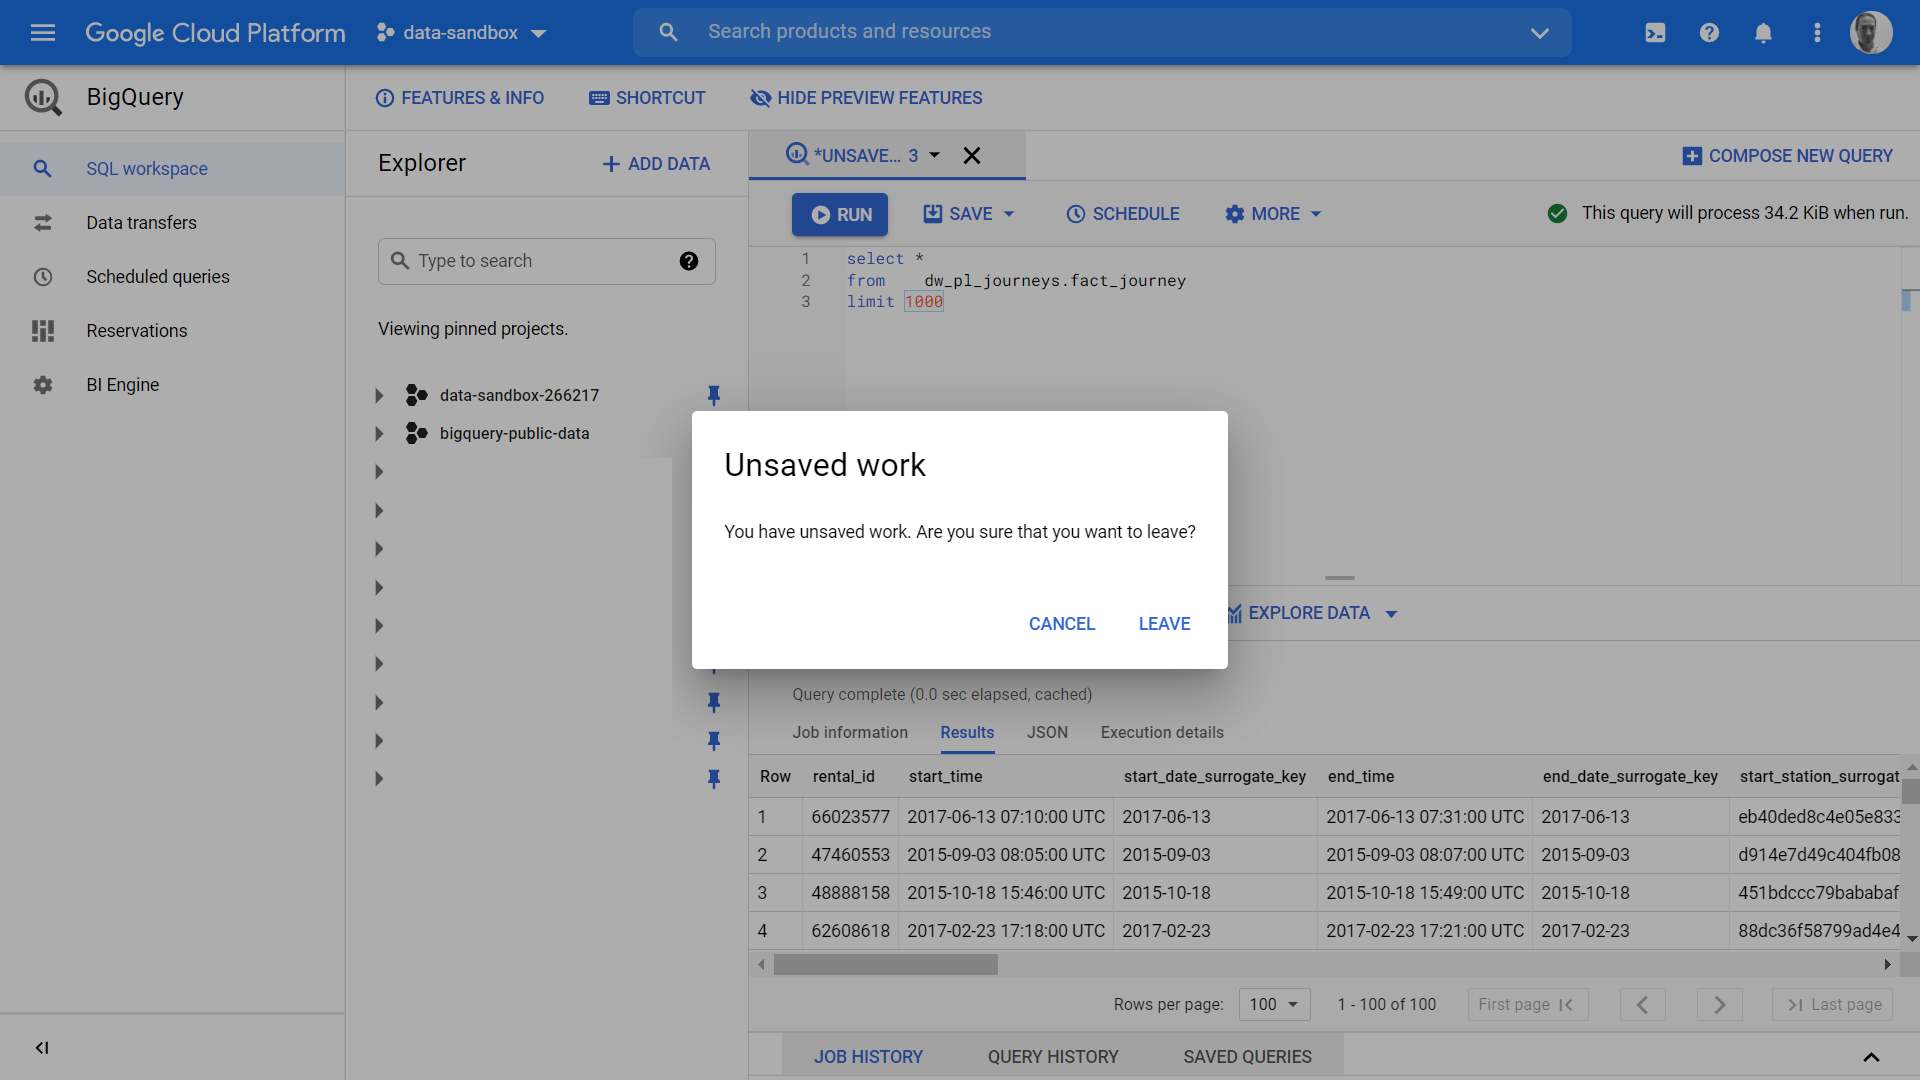This screenshot has width=1920, height=1080.
Task: Expand the bottom history panel chevron
Action: 1871,1057
